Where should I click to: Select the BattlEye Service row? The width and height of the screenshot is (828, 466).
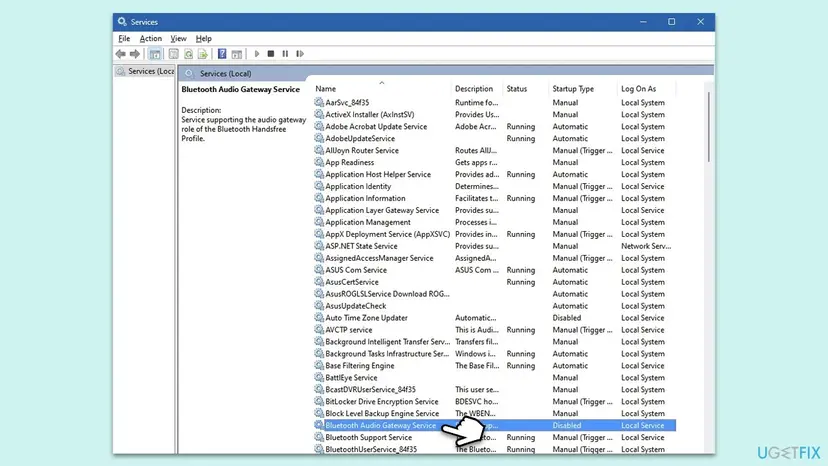[494, 378]
